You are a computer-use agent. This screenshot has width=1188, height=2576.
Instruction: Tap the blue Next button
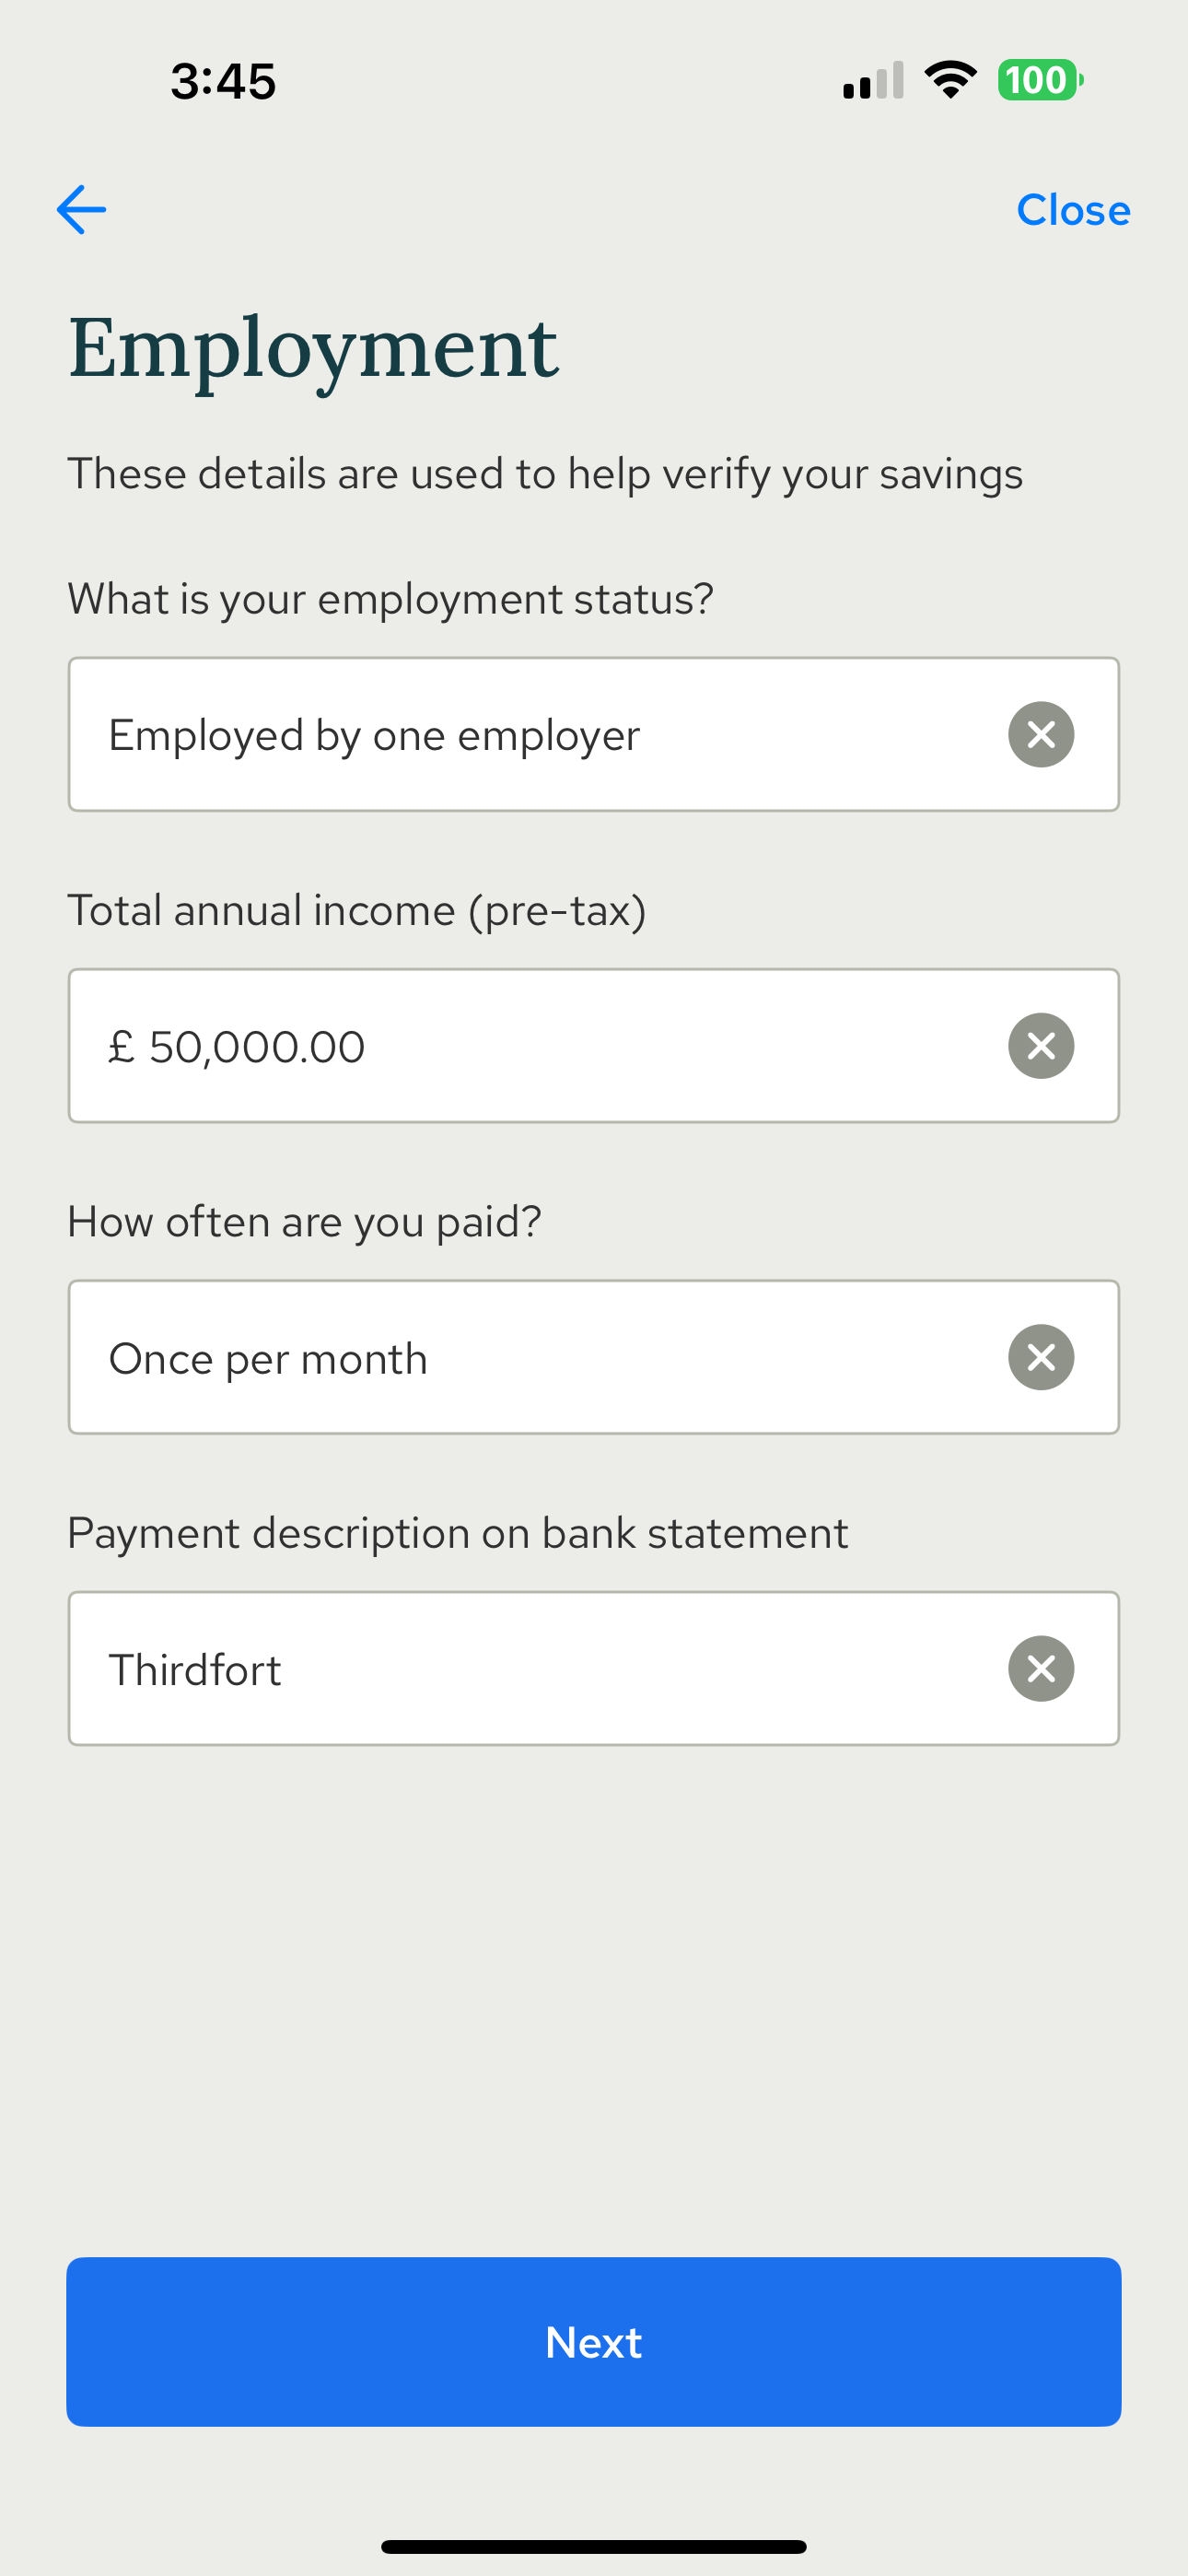(593, 2342)
